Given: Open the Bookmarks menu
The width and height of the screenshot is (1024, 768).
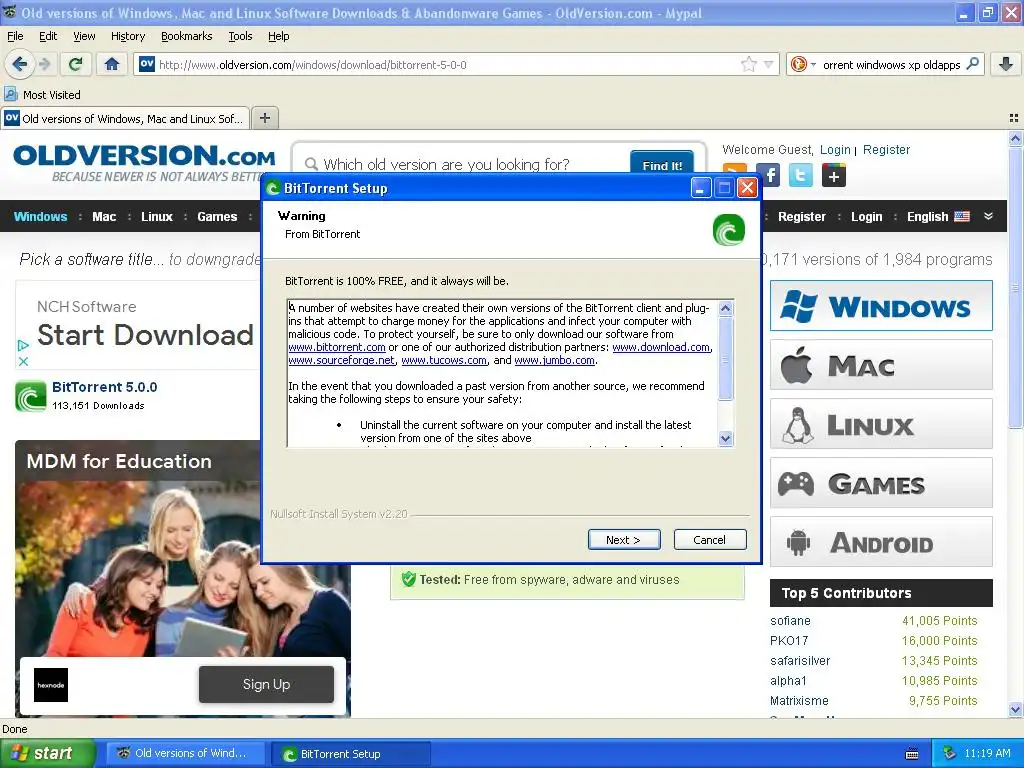Looking at the screenshot, I should tap(187, 36).
